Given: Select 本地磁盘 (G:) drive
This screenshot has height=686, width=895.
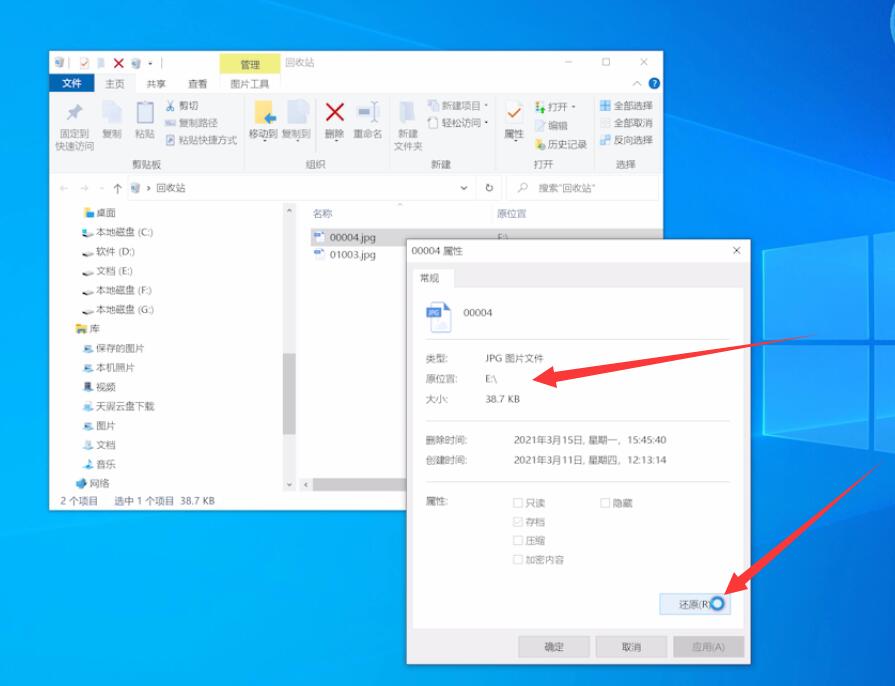Looking at the screenshot, I should [118, 310].
